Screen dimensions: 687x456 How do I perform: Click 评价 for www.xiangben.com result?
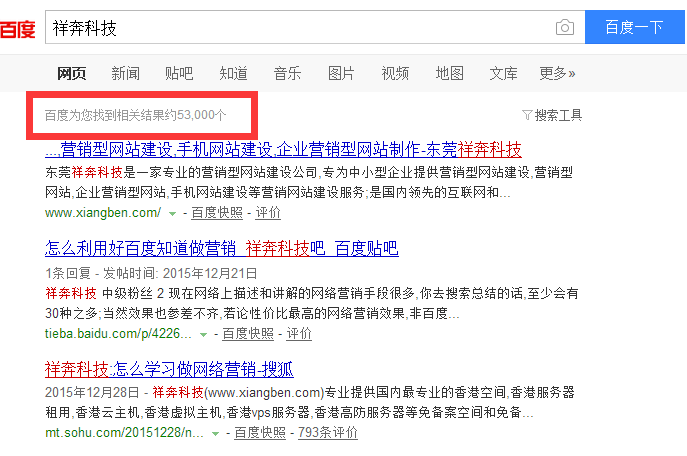click(x=268, y=213)
